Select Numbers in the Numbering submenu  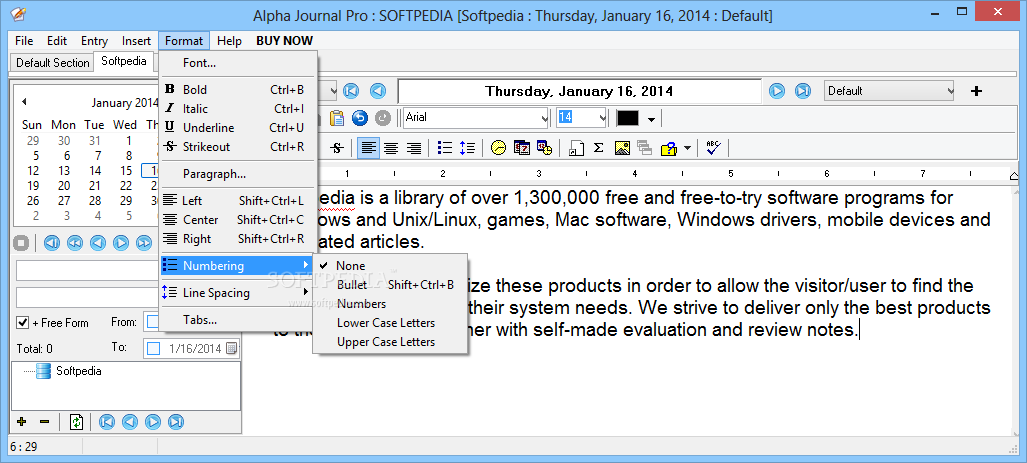point(390,304)
